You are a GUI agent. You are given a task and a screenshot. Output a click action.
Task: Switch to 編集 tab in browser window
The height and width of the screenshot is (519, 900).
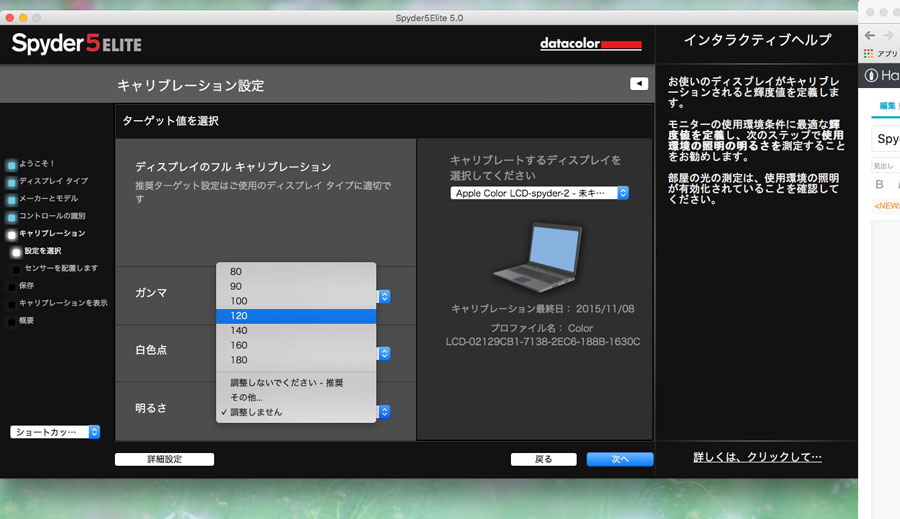(x=887, y=106)
